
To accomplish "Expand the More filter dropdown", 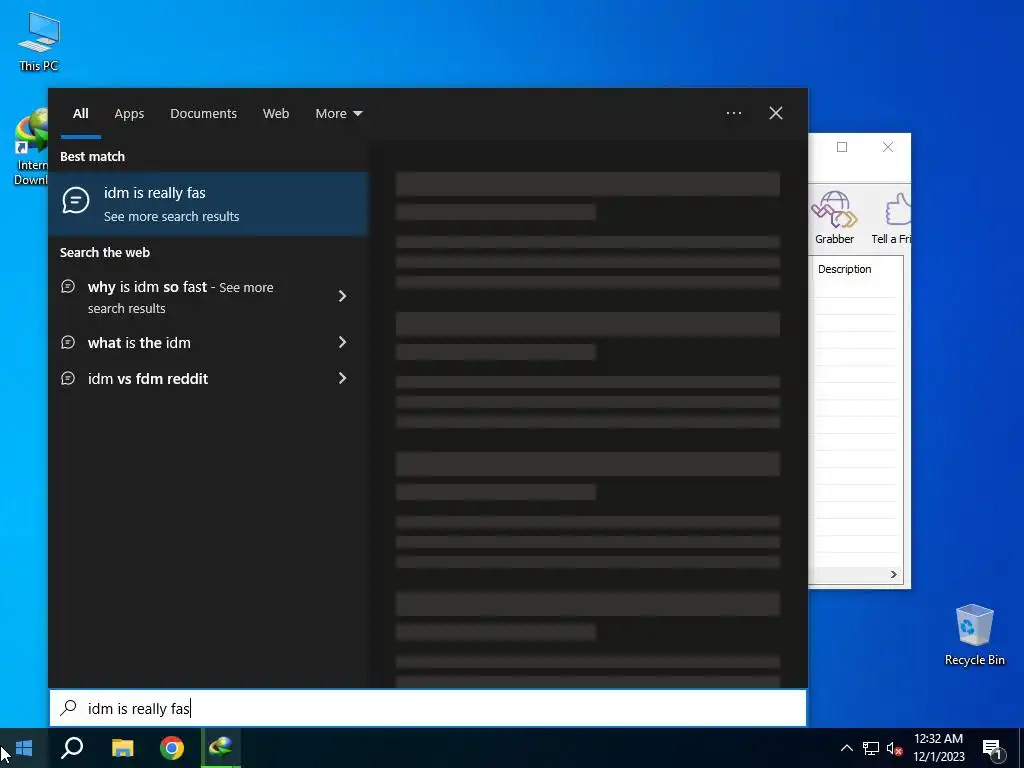I will point(338,114).
